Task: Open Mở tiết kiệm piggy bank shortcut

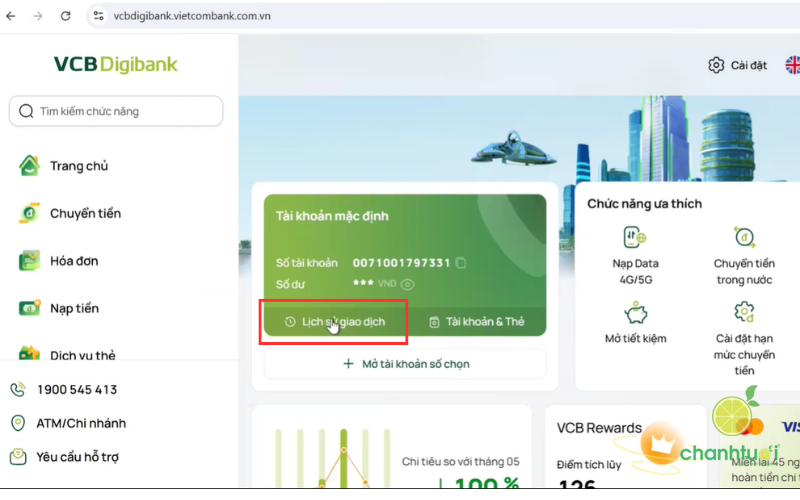Action: 635,322
